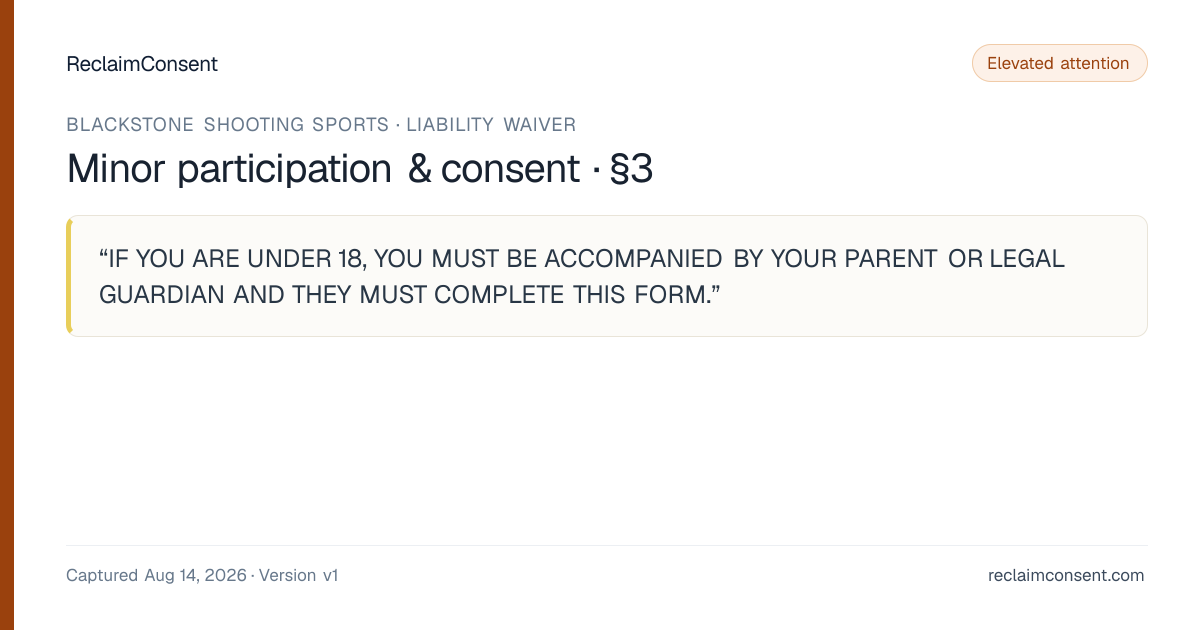Click the Version v1 label
This screenshot has height=630, width=1200.
coord(299,576)
